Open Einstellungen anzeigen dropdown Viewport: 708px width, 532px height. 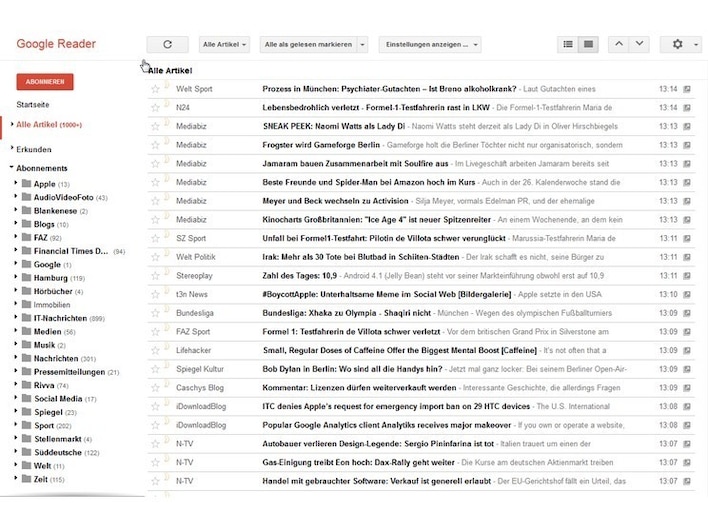point(430,44)
